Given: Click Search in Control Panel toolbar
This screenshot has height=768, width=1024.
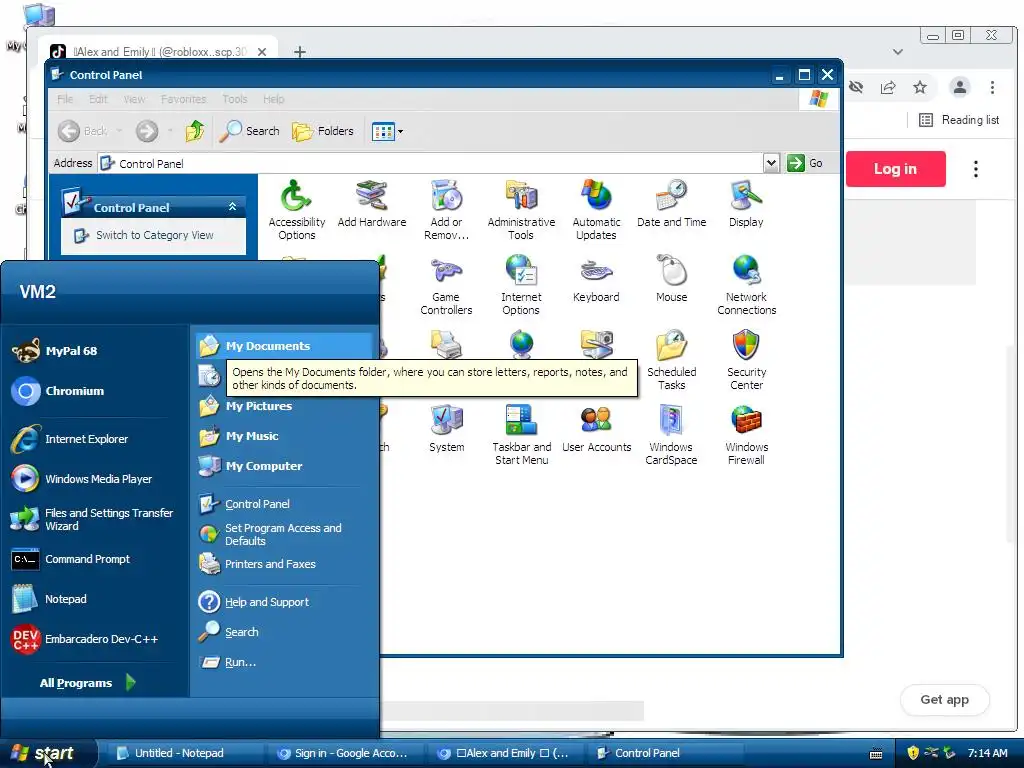Looking at the screenshot, I should coord(249,131).
